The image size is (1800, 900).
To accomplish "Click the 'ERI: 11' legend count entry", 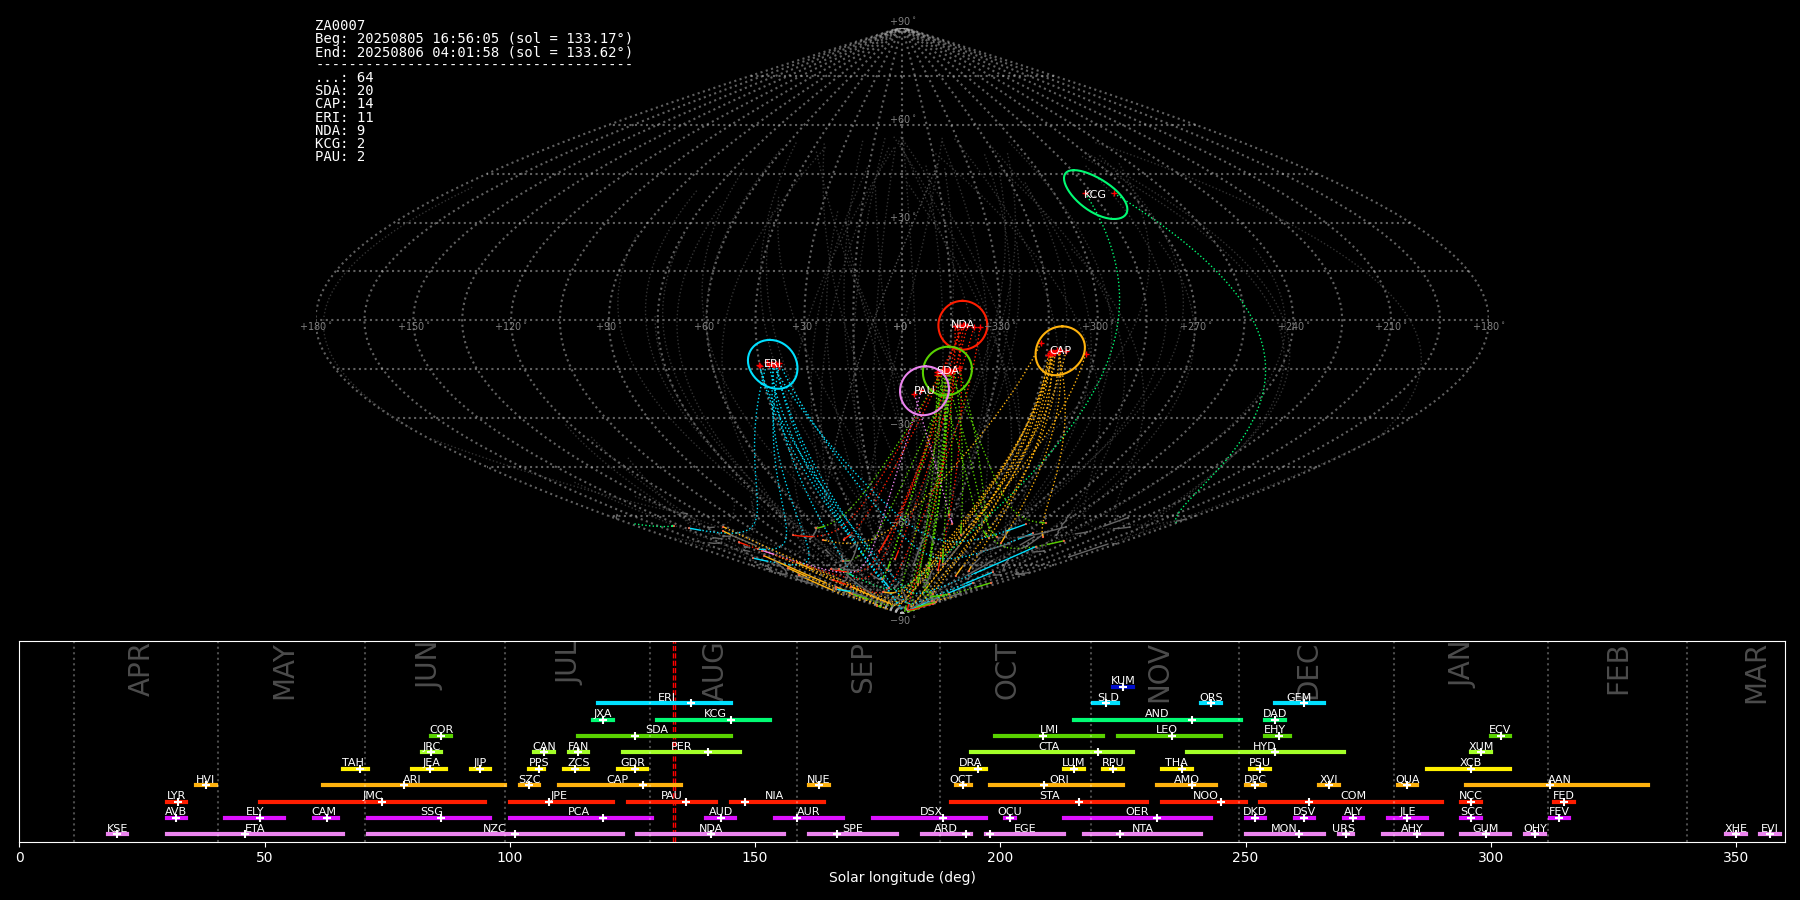I will pos(344,118).
